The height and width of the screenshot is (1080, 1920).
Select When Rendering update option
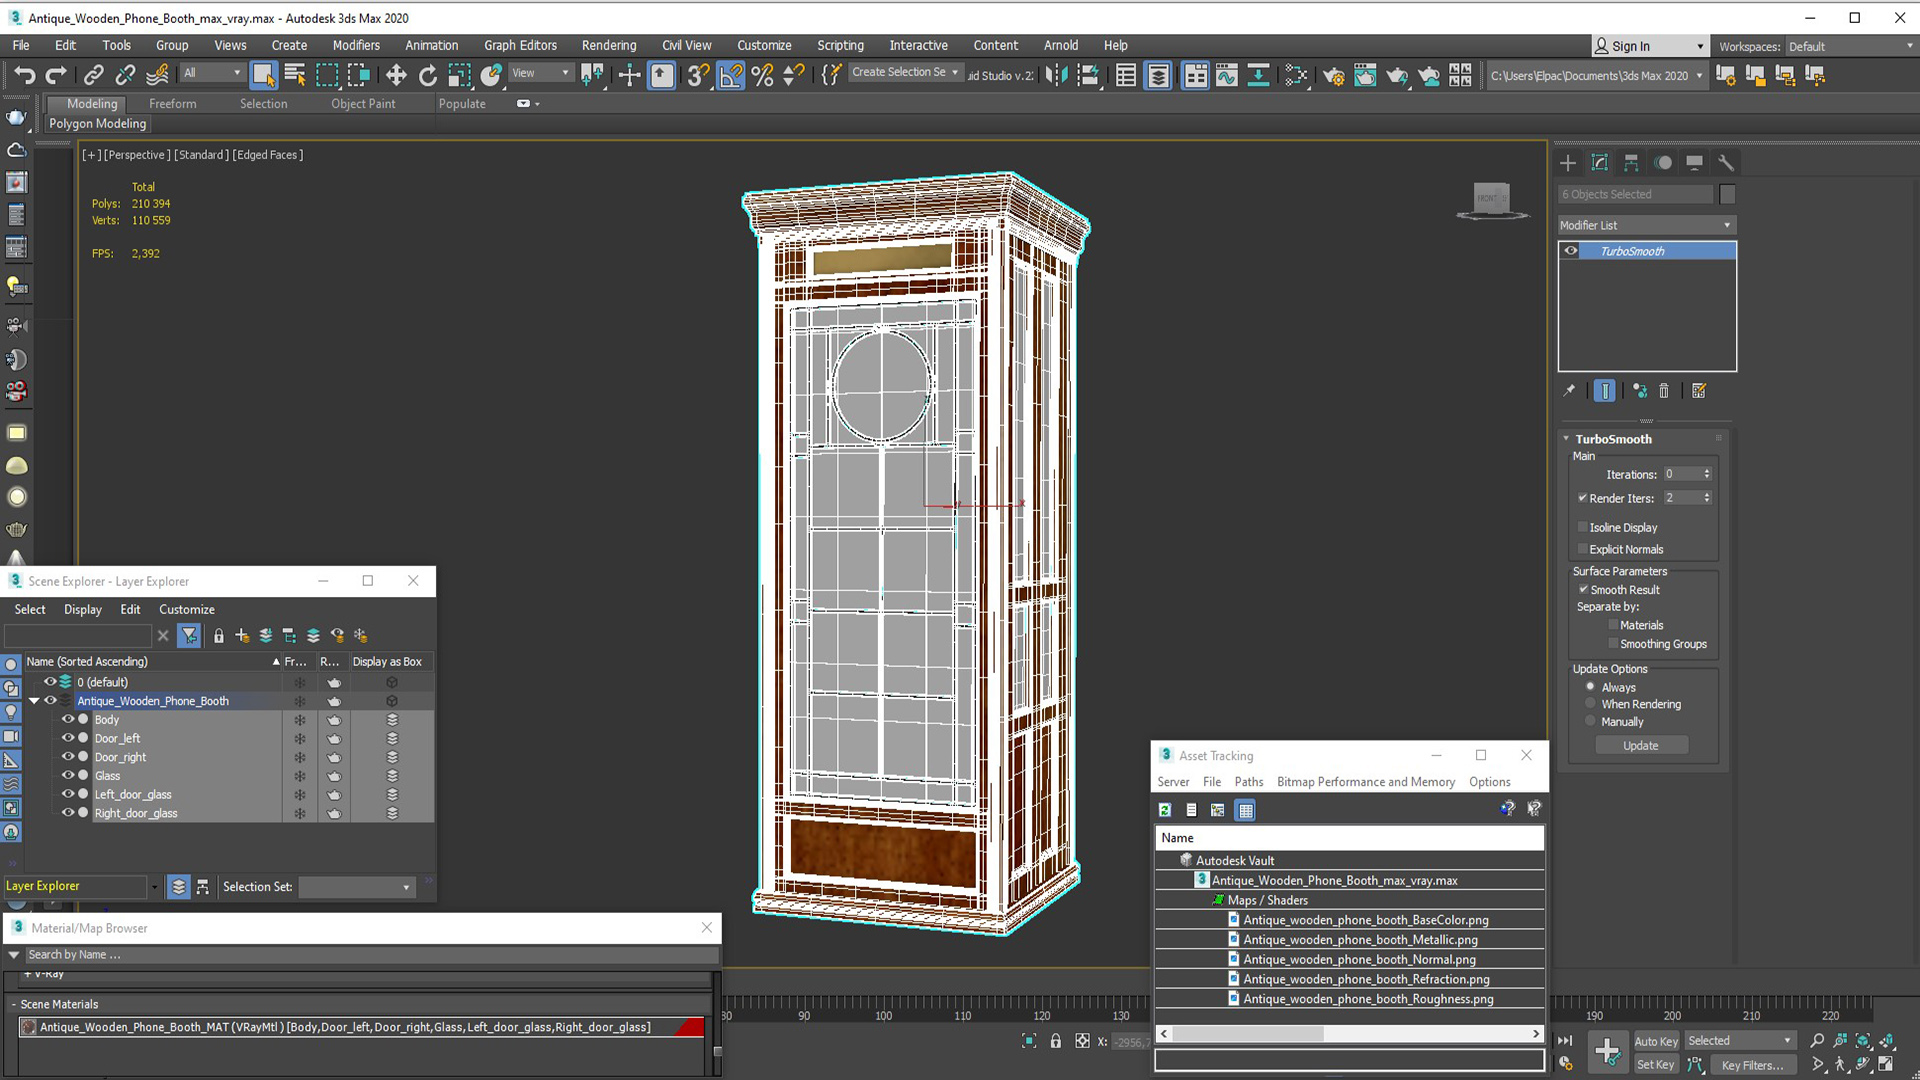click(1590, 704)
